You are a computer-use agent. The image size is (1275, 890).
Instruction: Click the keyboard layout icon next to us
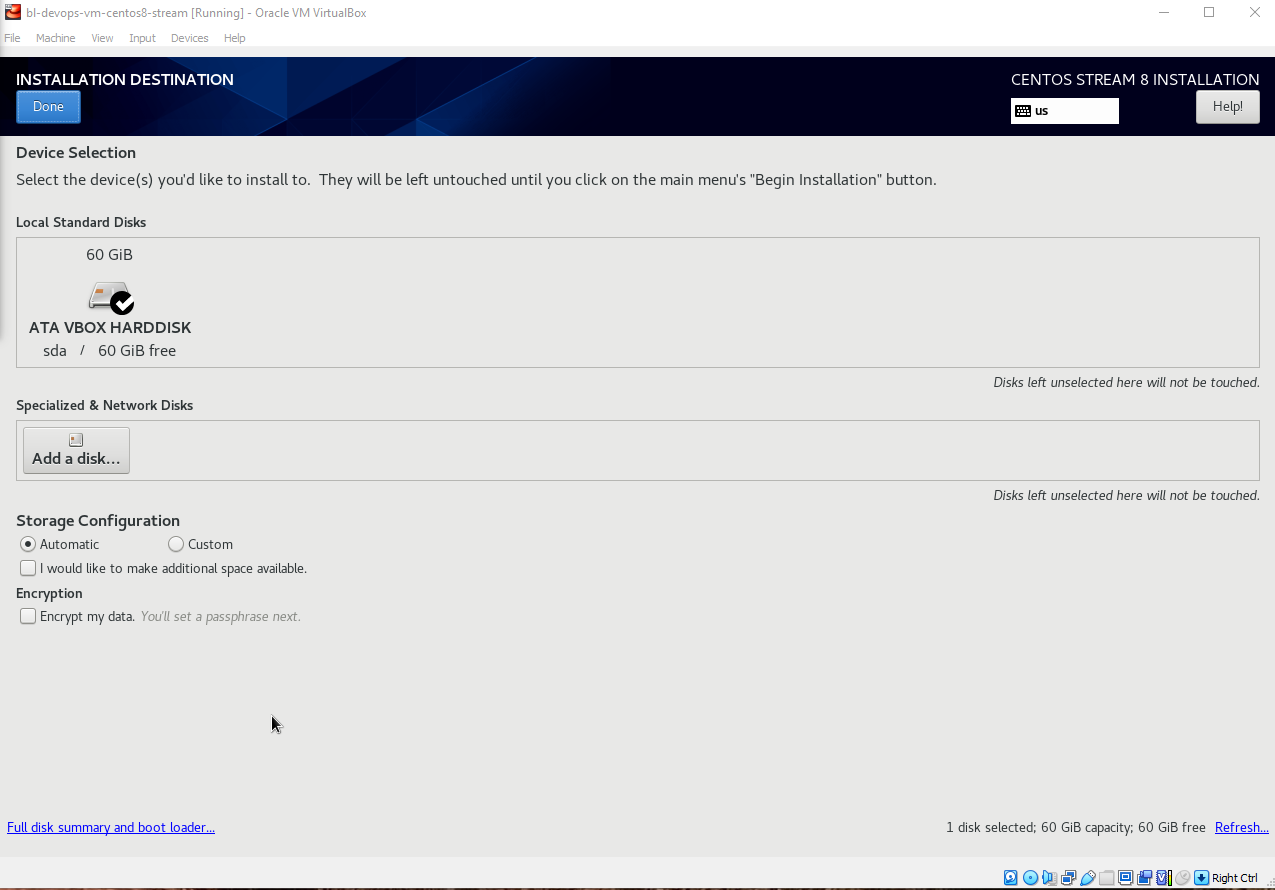tap(1023, 111)
